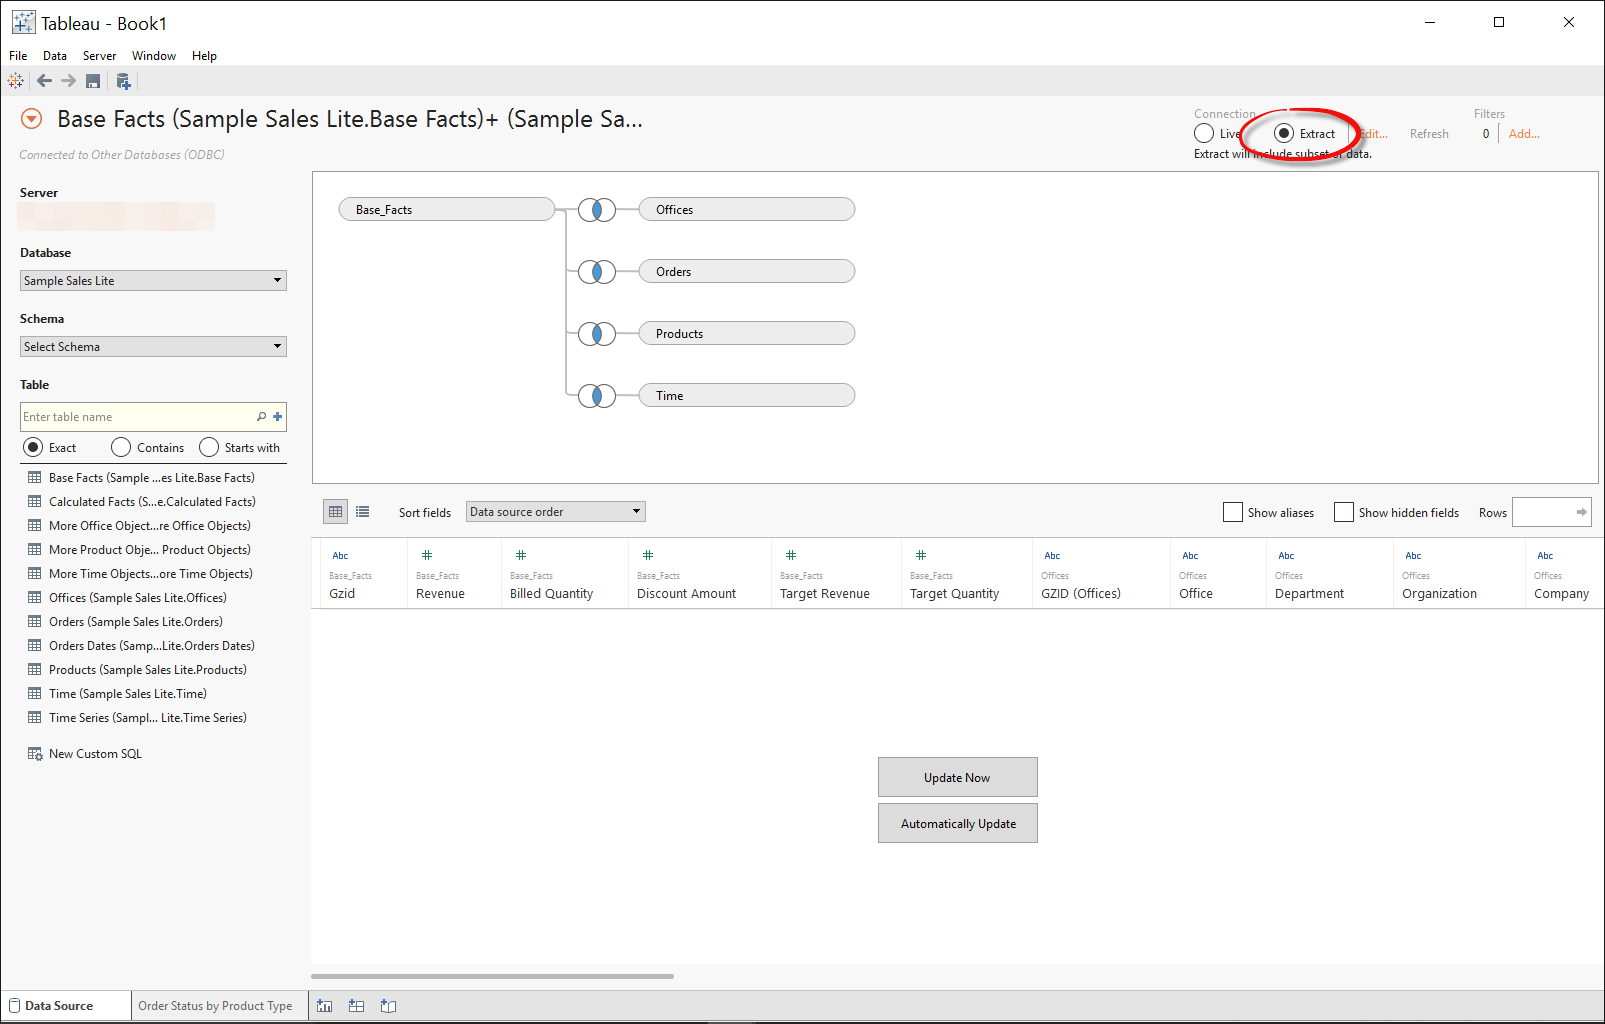Image resolution: width=1605 pixels, height=1024 pixels.
Task: Click the Forward arrow in the toolbar
Action: click(68, 81)
